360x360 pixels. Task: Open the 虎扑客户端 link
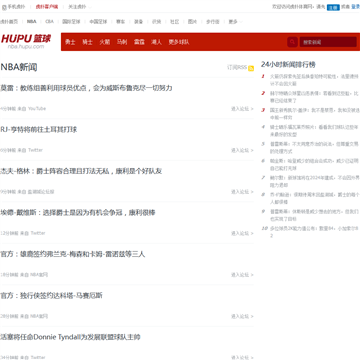[x=47, y=7]
